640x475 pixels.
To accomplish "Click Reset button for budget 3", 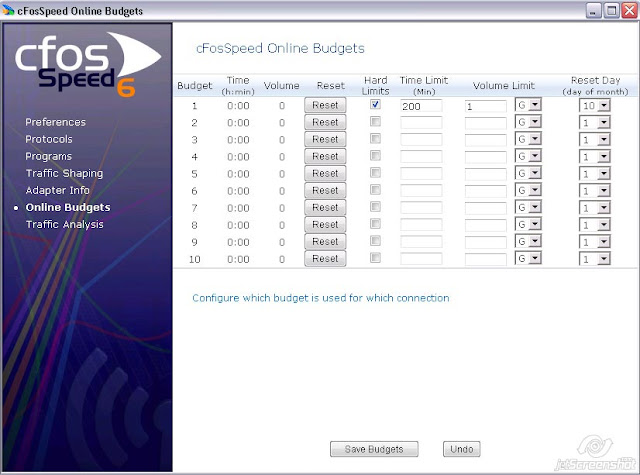I will [325, 139].
